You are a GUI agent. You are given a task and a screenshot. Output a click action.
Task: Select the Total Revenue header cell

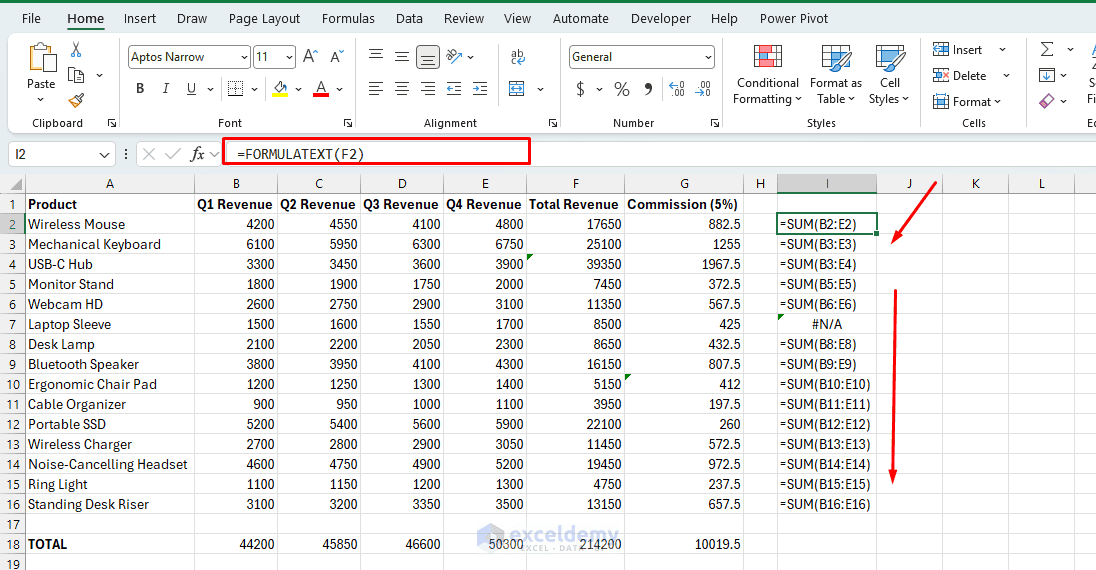point(575,204)
